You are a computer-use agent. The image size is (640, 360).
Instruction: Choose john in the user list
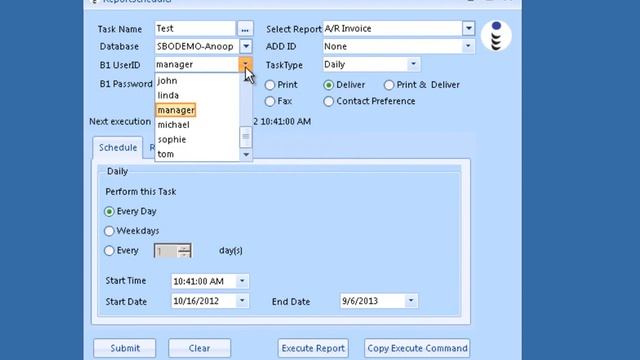click(x=197, y=81)
